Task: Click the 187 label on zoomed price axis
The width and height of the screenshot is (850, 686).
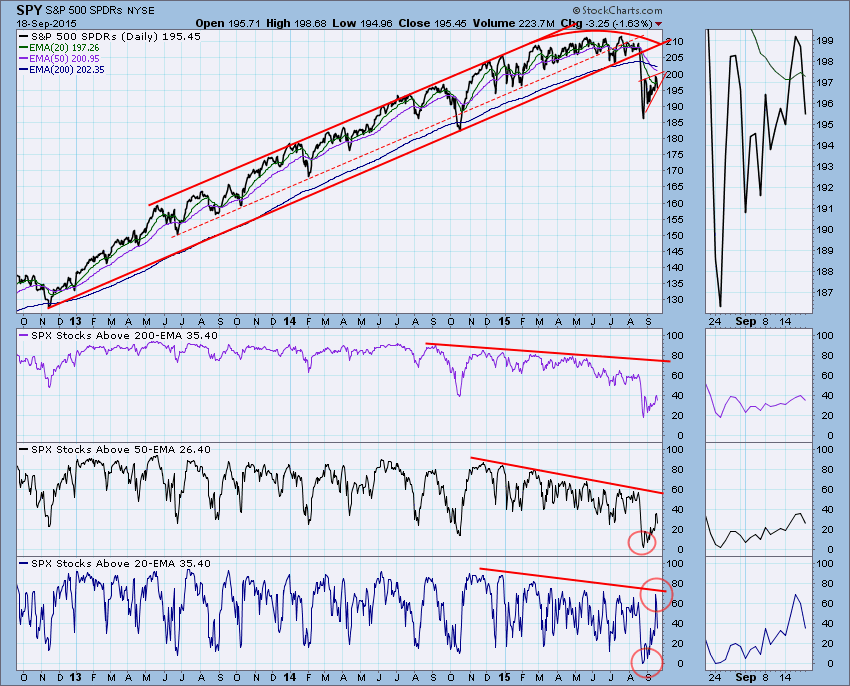Action: (825, 293)
